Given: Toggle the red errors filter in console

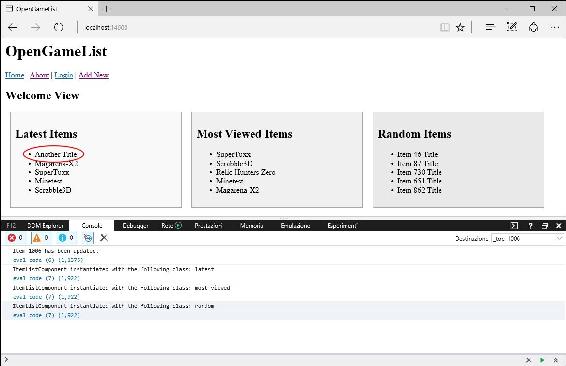Looking at the screenshot, I should [x=15, y=238].
